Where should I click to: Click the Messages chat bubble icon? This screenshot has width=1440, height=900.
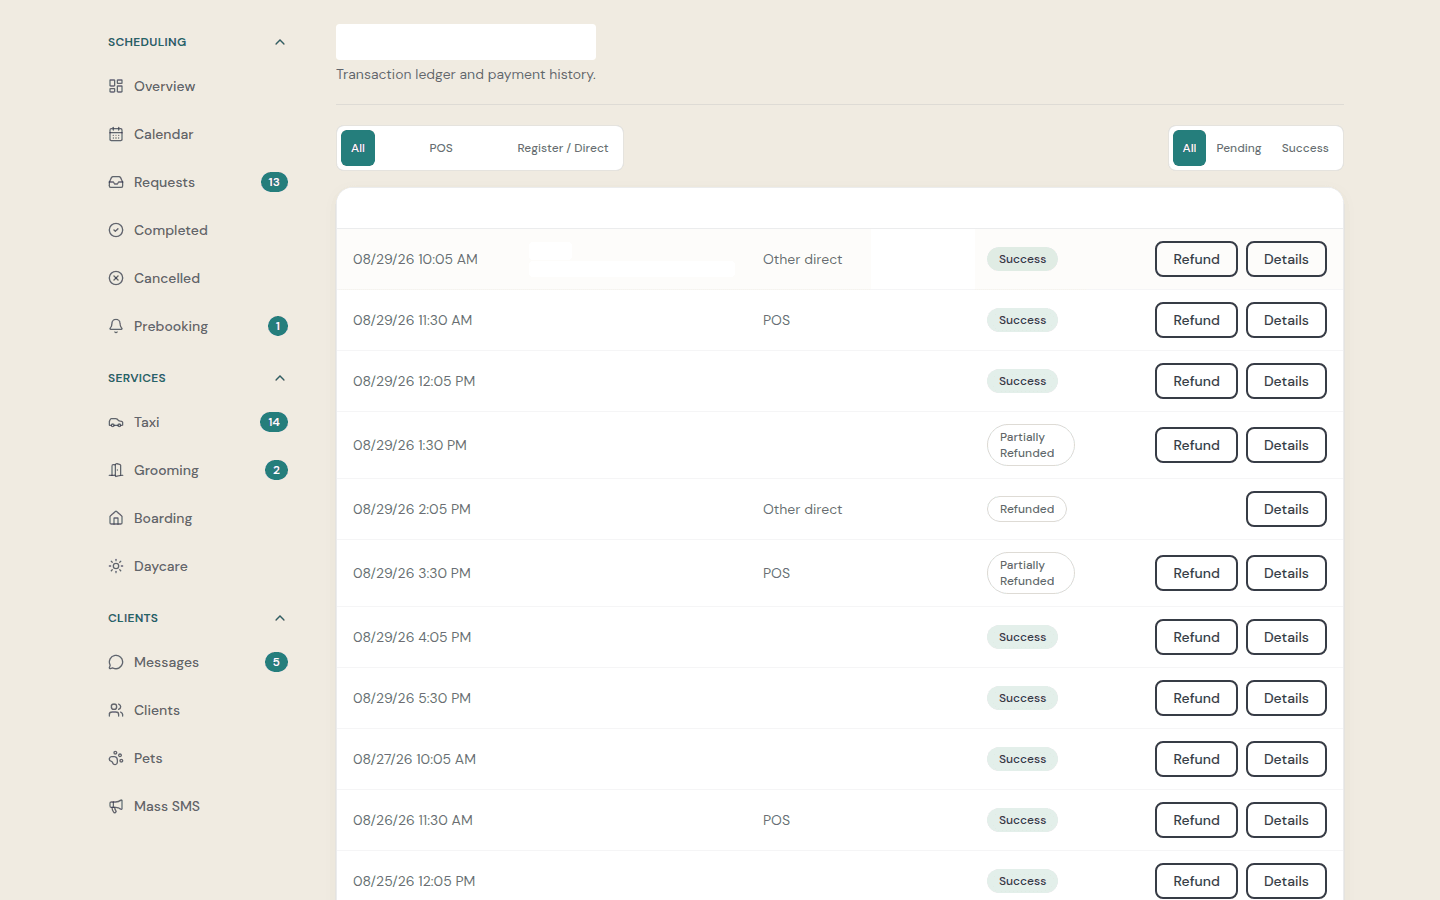pos(116,662)
